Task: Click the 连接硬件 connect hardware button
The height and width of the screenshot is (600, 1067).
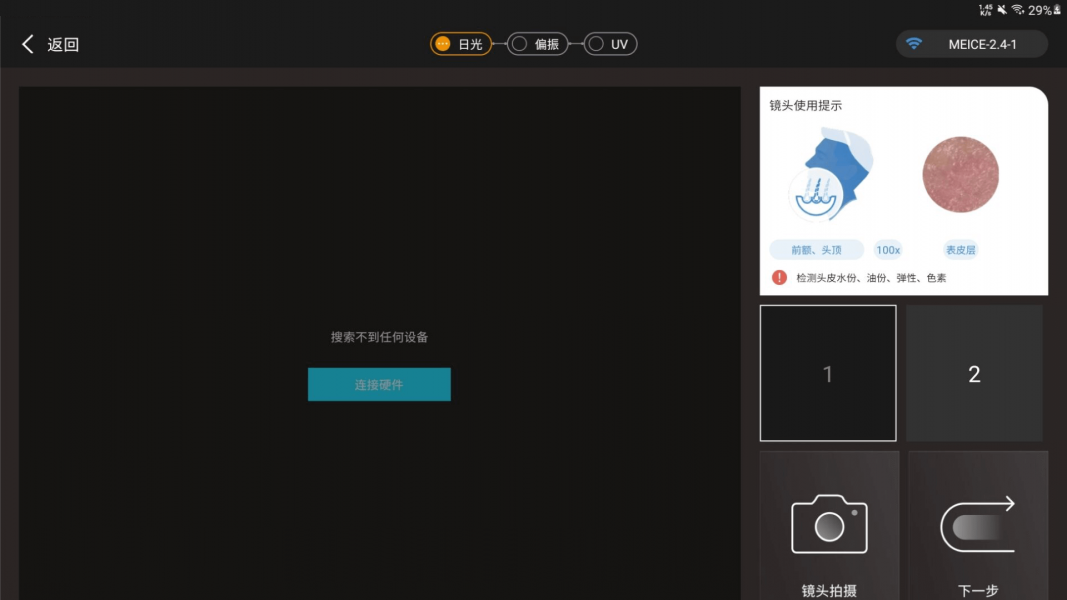Action: (379, 384)
